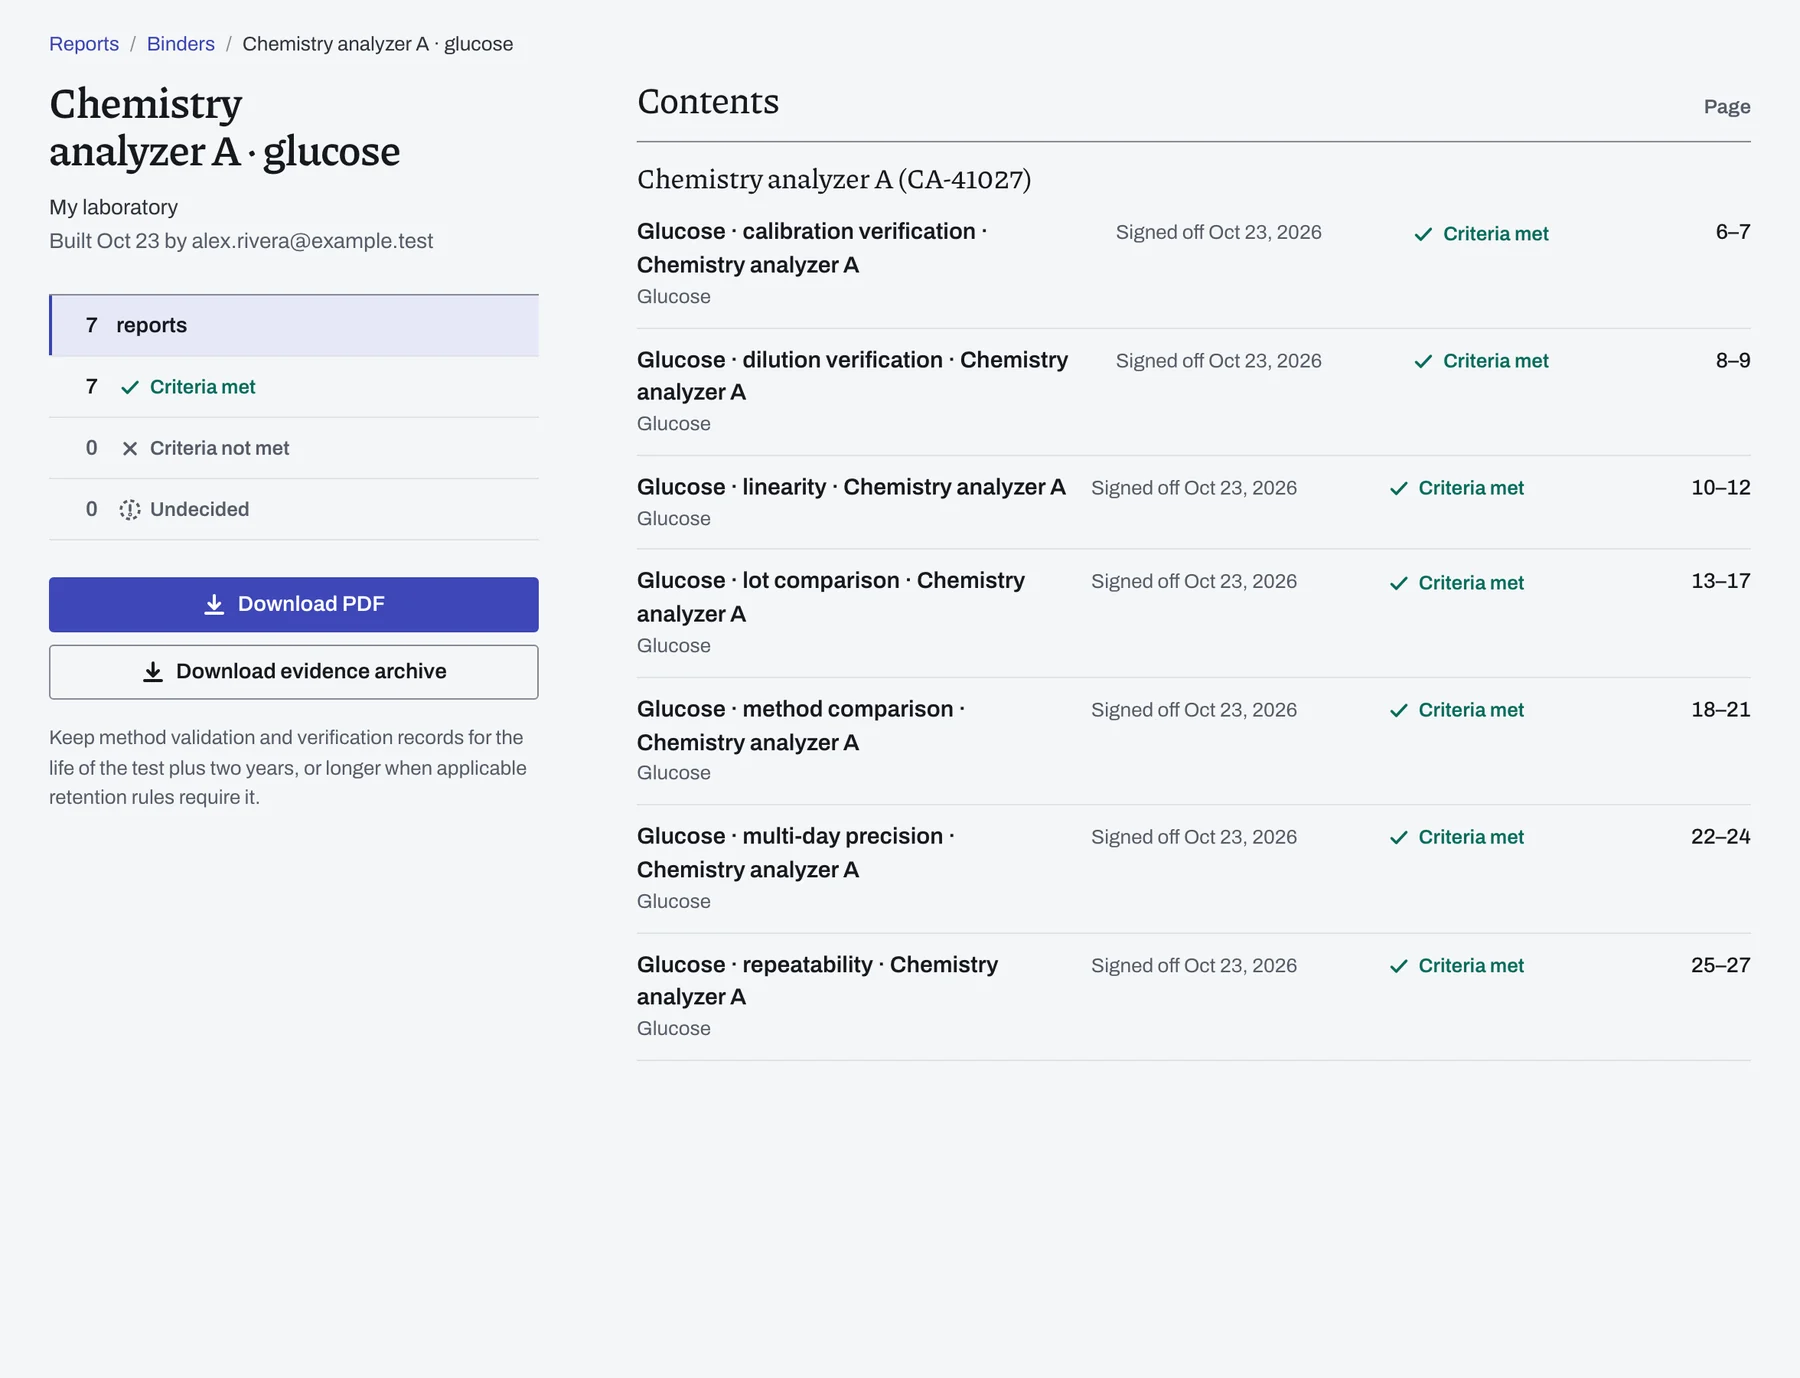Click the download icon on Download PDF
This screenshot has height=1378, width=1800.
click(214, 605)
